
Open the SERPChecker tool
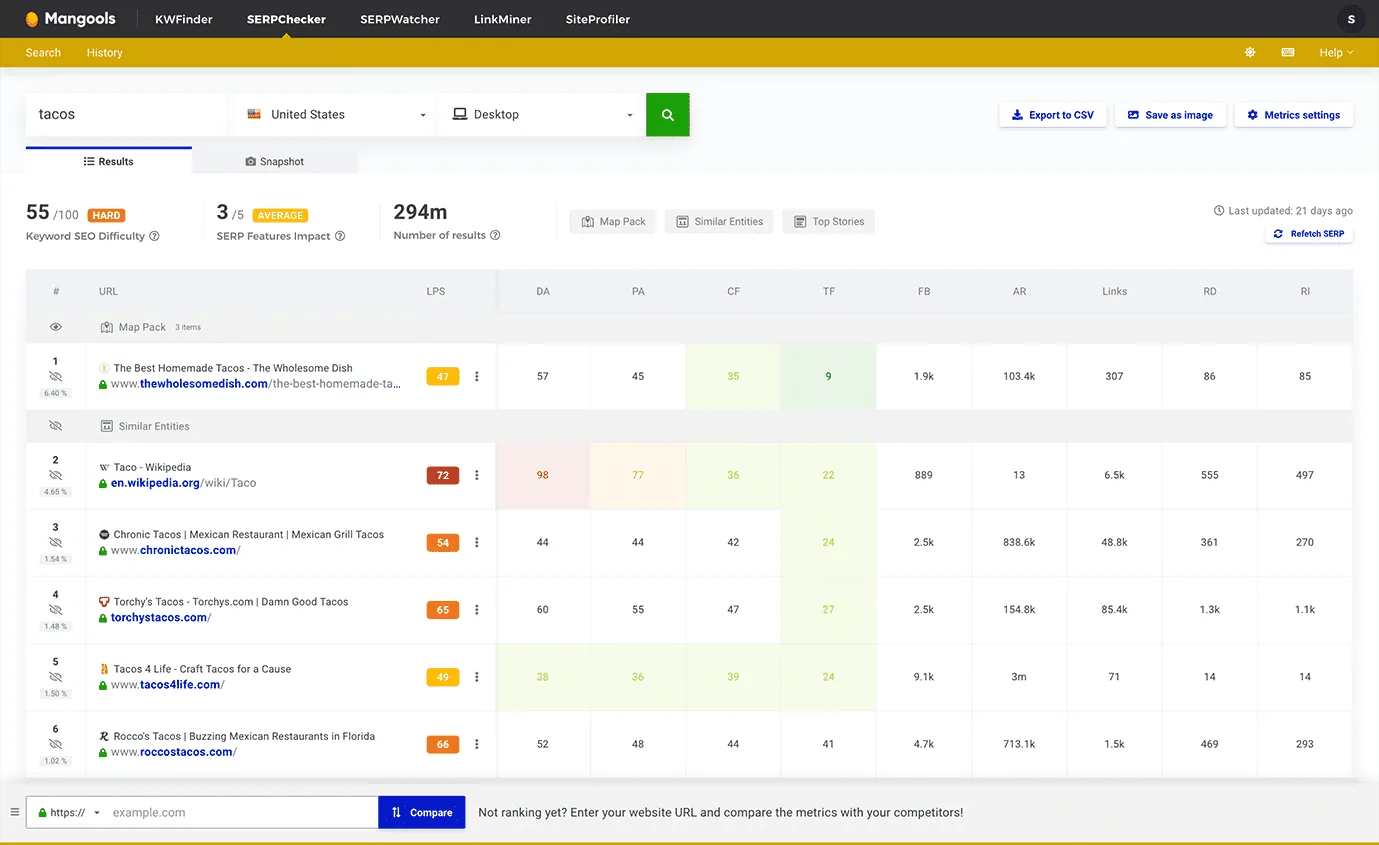pos(285,19)
